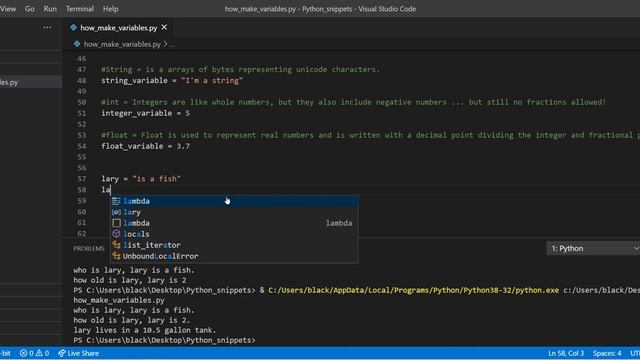
Task: Click the python.exe path in terminal
Action: pos(413,290)
